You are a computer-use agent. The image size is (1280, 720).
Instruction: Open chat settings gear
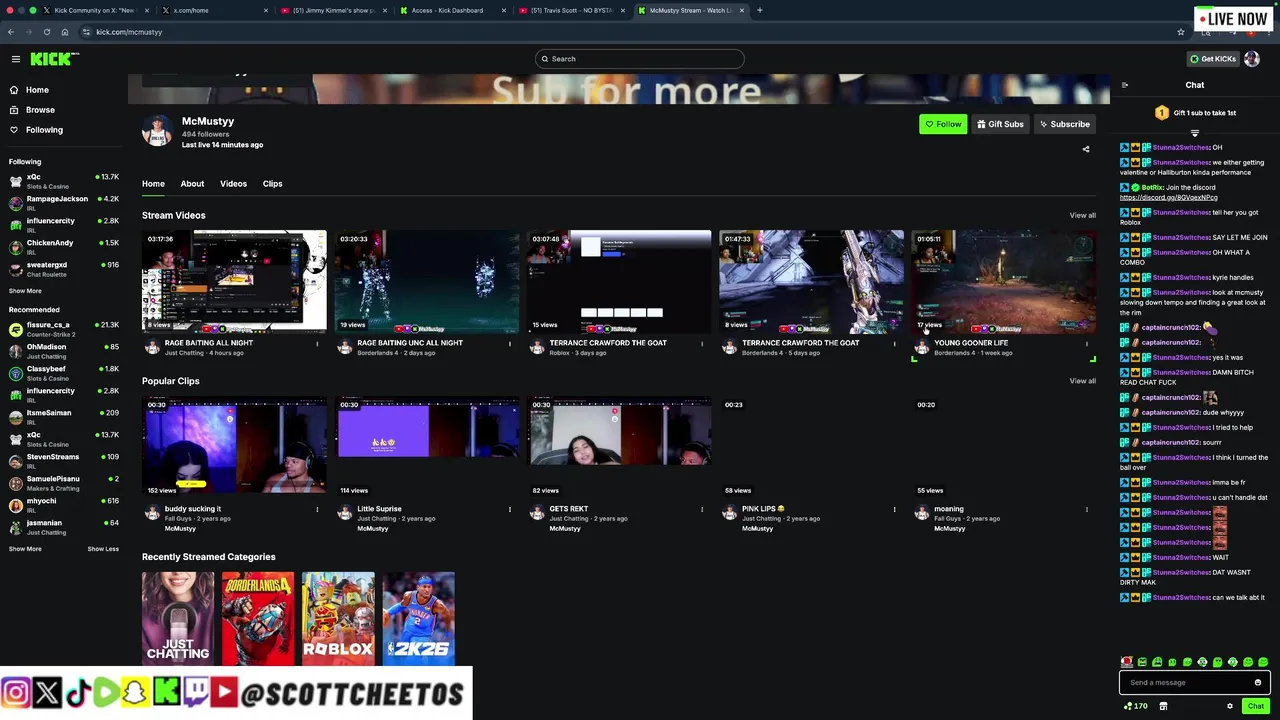[x=1230, y=706]
